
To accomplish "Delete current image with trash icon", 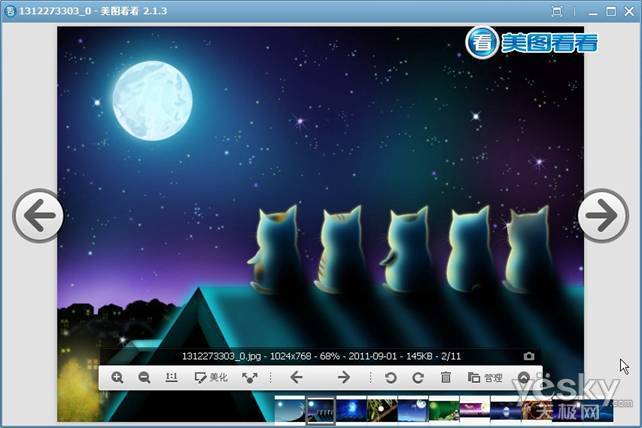I will pyautogui.click(x=446, y=378).
